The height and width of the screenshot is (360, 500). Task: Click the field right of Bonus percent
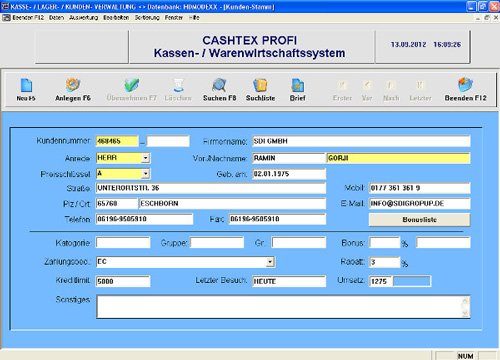point(443,242)
